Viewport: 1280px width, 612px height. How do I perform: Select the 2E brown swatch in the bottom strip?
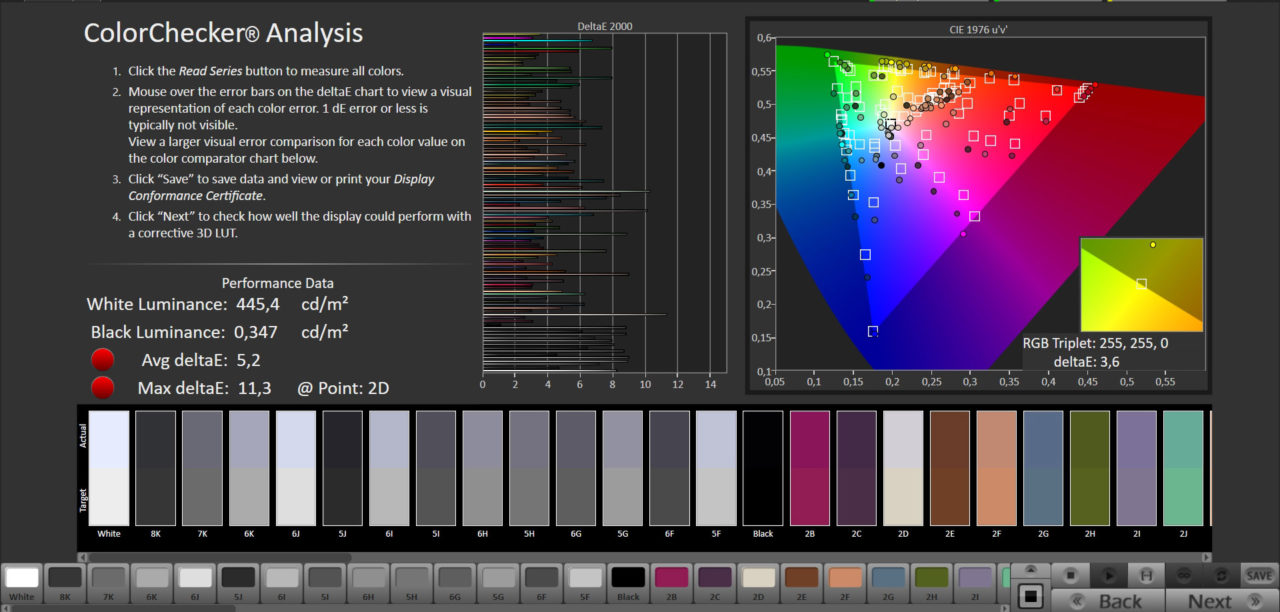802,582
